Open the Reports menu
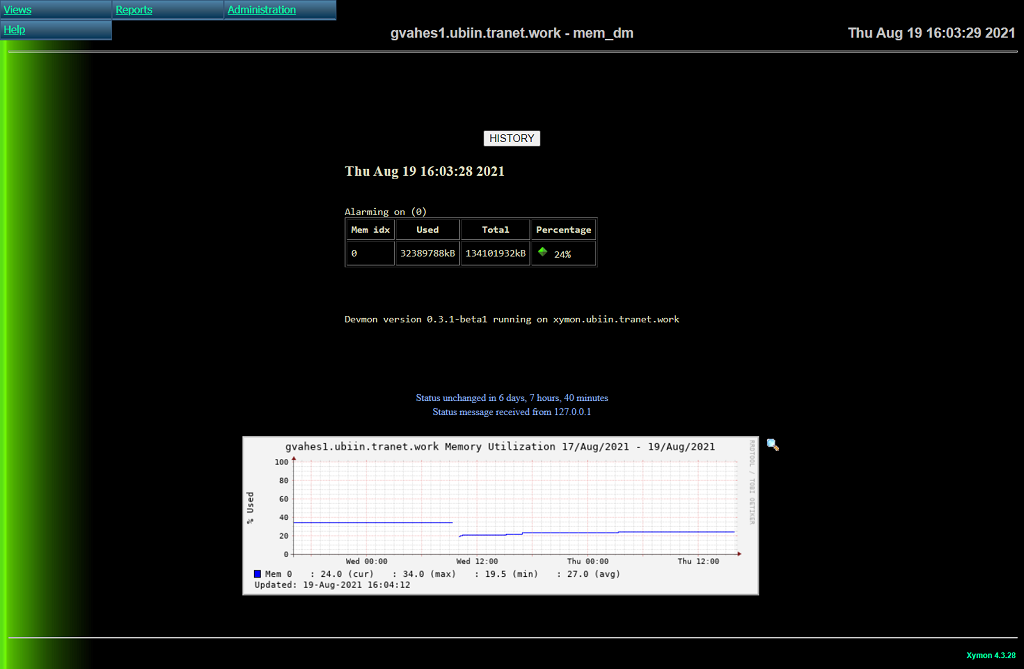Image resolution: width=1024 pixels, height=669 pixels. pos(134,10)
